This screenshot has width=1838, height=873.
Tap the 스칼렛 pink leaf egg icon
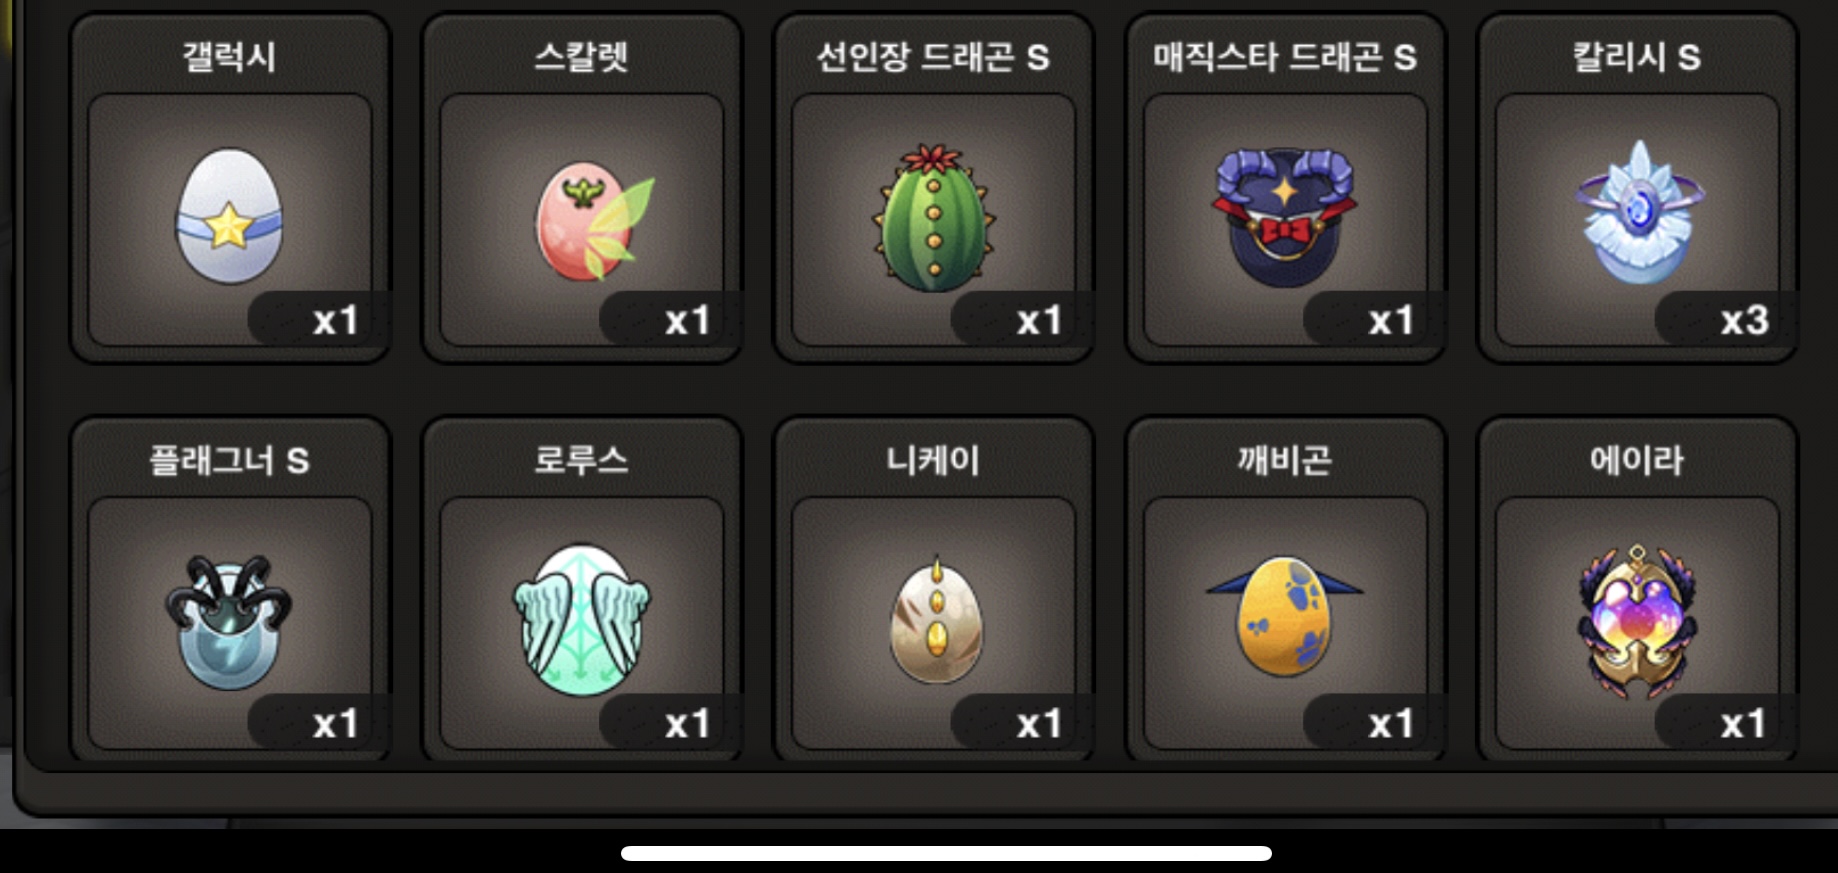coord(594,221)
